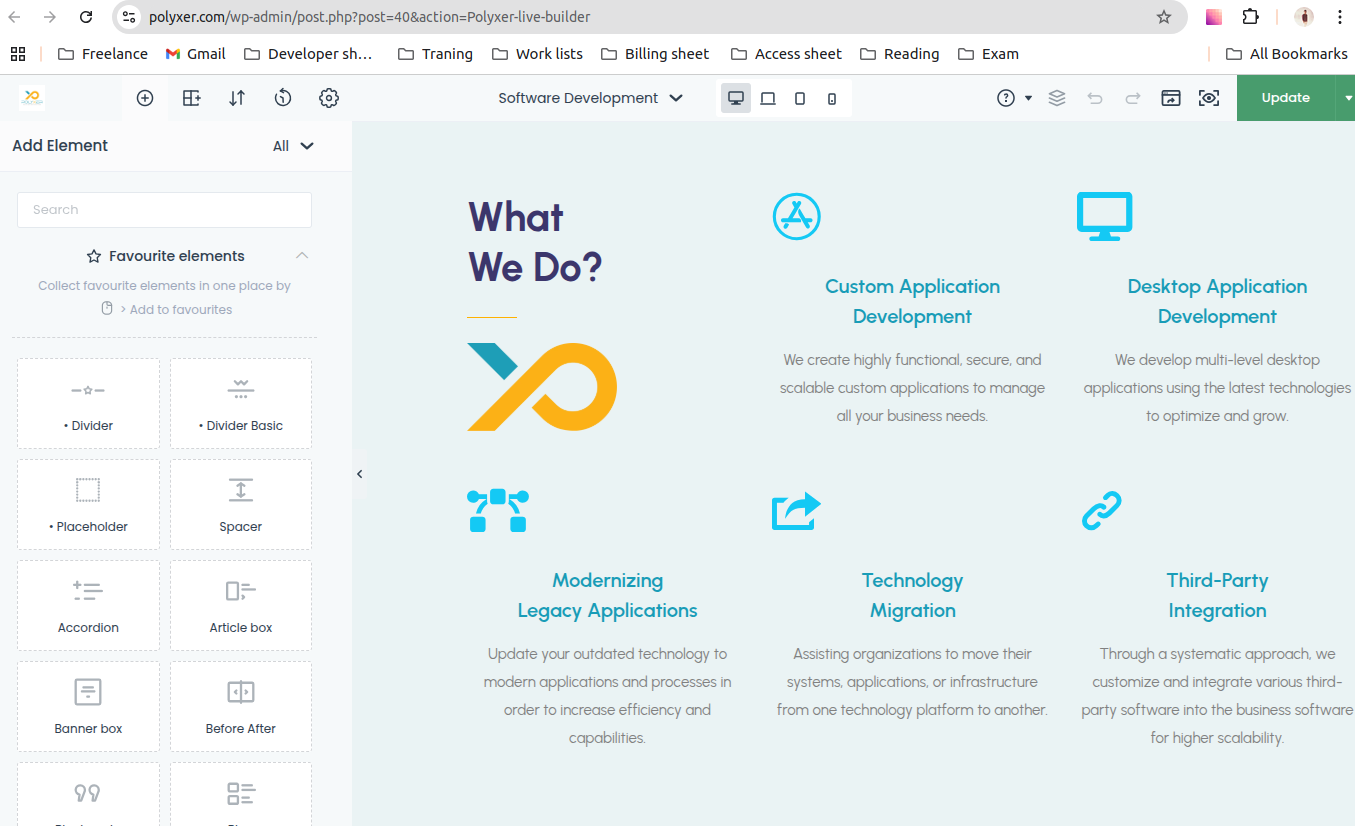This screenshot has height=826, width=1355.
Task: Click the large Polyxer logo image
Action: tap(542, 387)
